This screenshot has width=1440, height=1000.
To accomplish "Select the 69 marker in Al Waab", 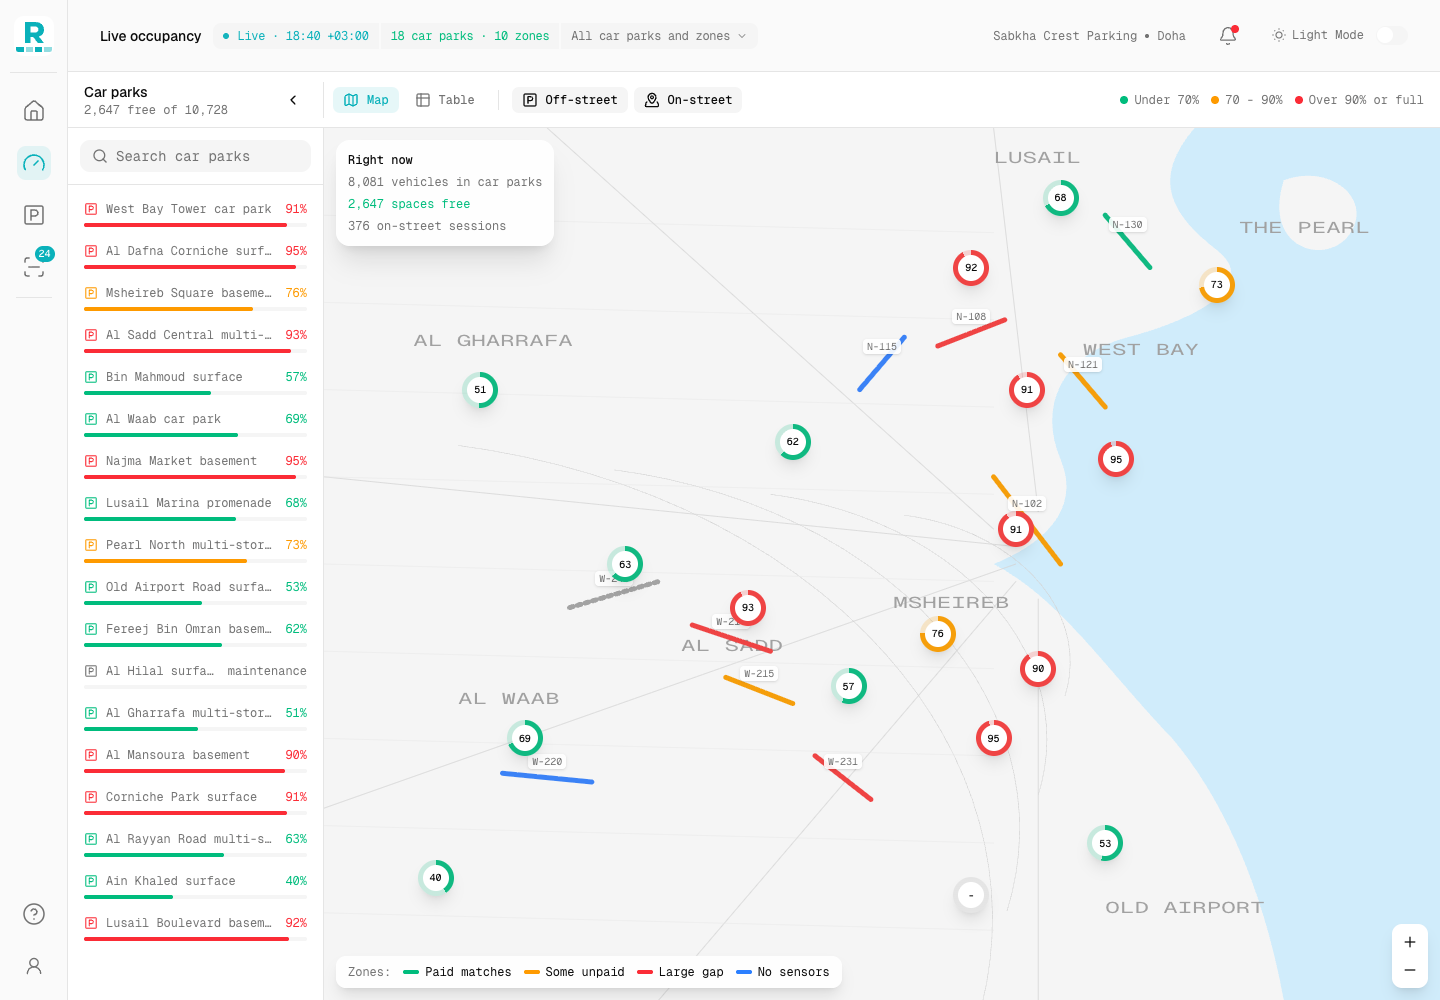I will 525,739.
